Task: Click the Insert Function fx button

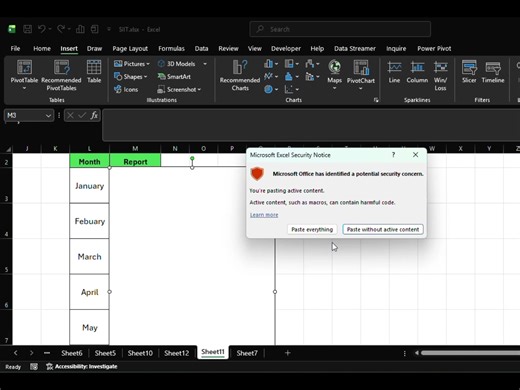Action: pyautogui.click(x=94, y=115)
